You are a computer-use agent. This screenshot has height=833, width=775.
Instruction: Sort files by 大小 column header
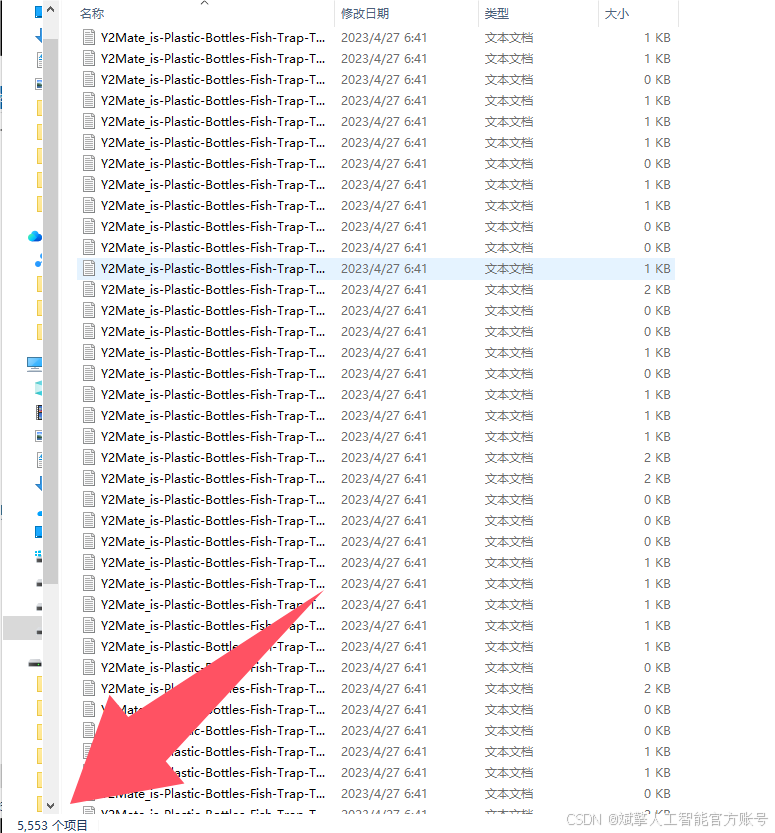[617, 13]
